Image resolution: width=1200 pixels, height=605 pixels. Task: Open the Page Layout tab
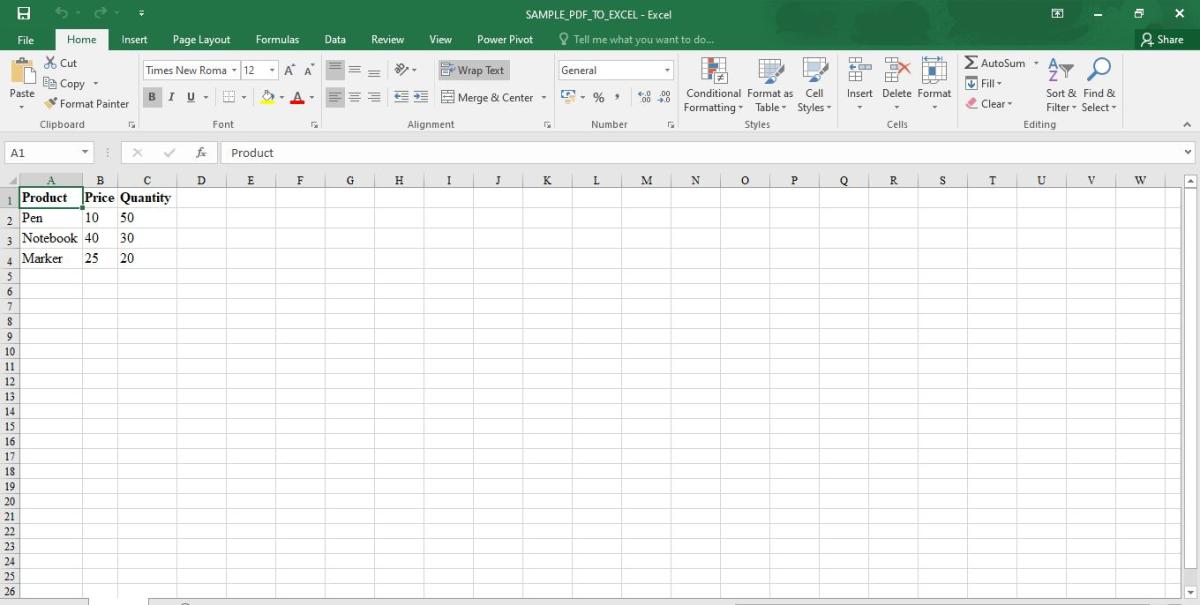click(201, 40)
